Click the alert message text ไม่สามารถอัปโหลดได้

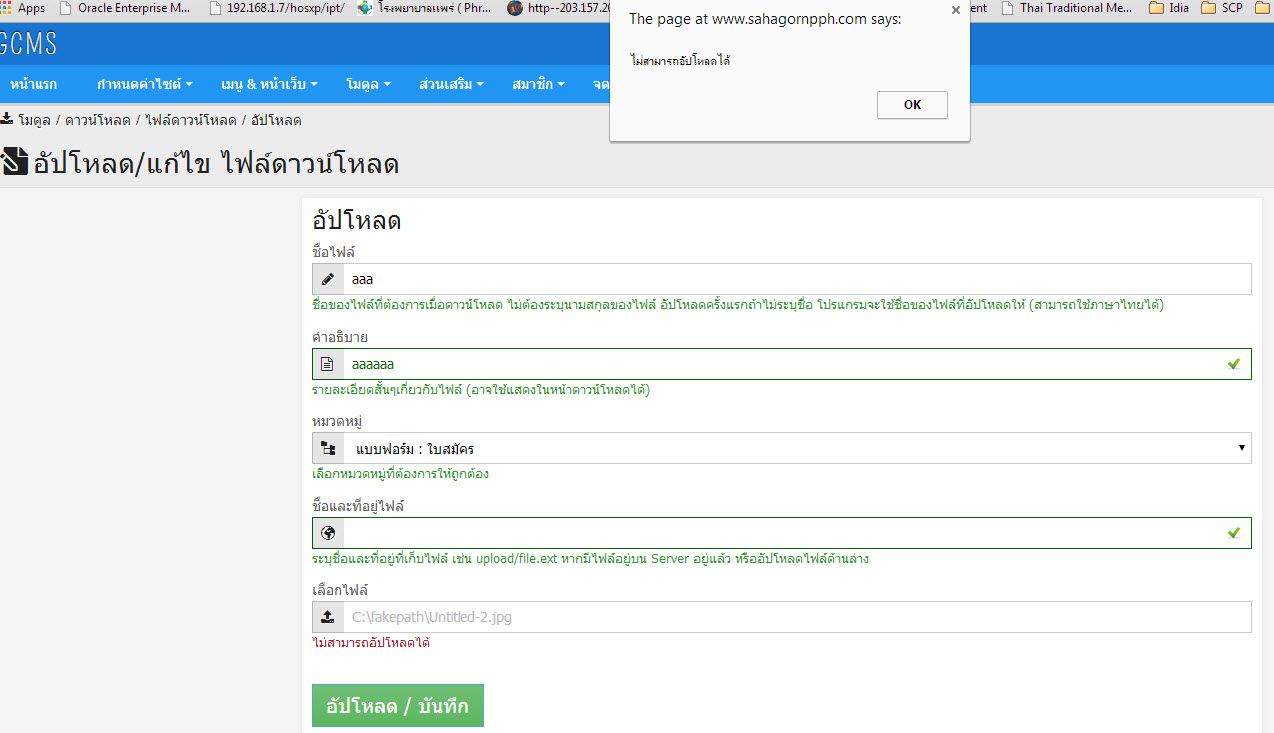[680, 61]
